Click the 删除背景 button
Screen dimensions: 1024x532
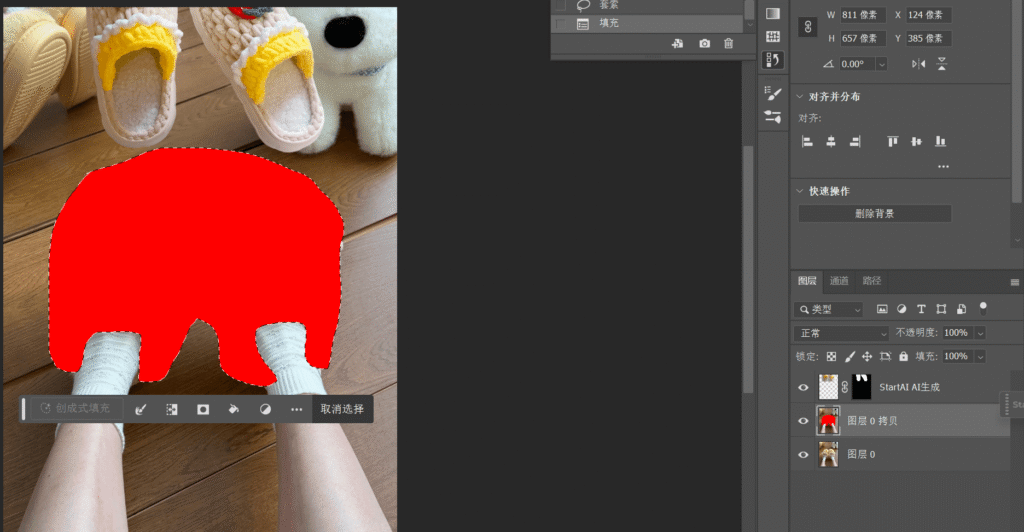874,214
